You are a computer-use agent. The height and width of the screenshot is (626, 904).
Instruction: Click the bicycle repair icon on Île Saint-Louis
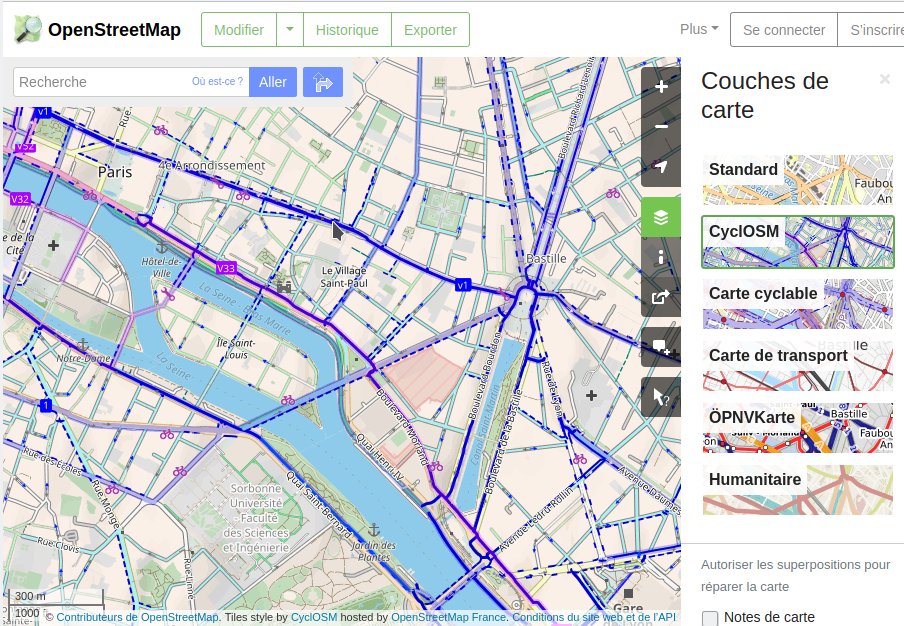[168, 295]
